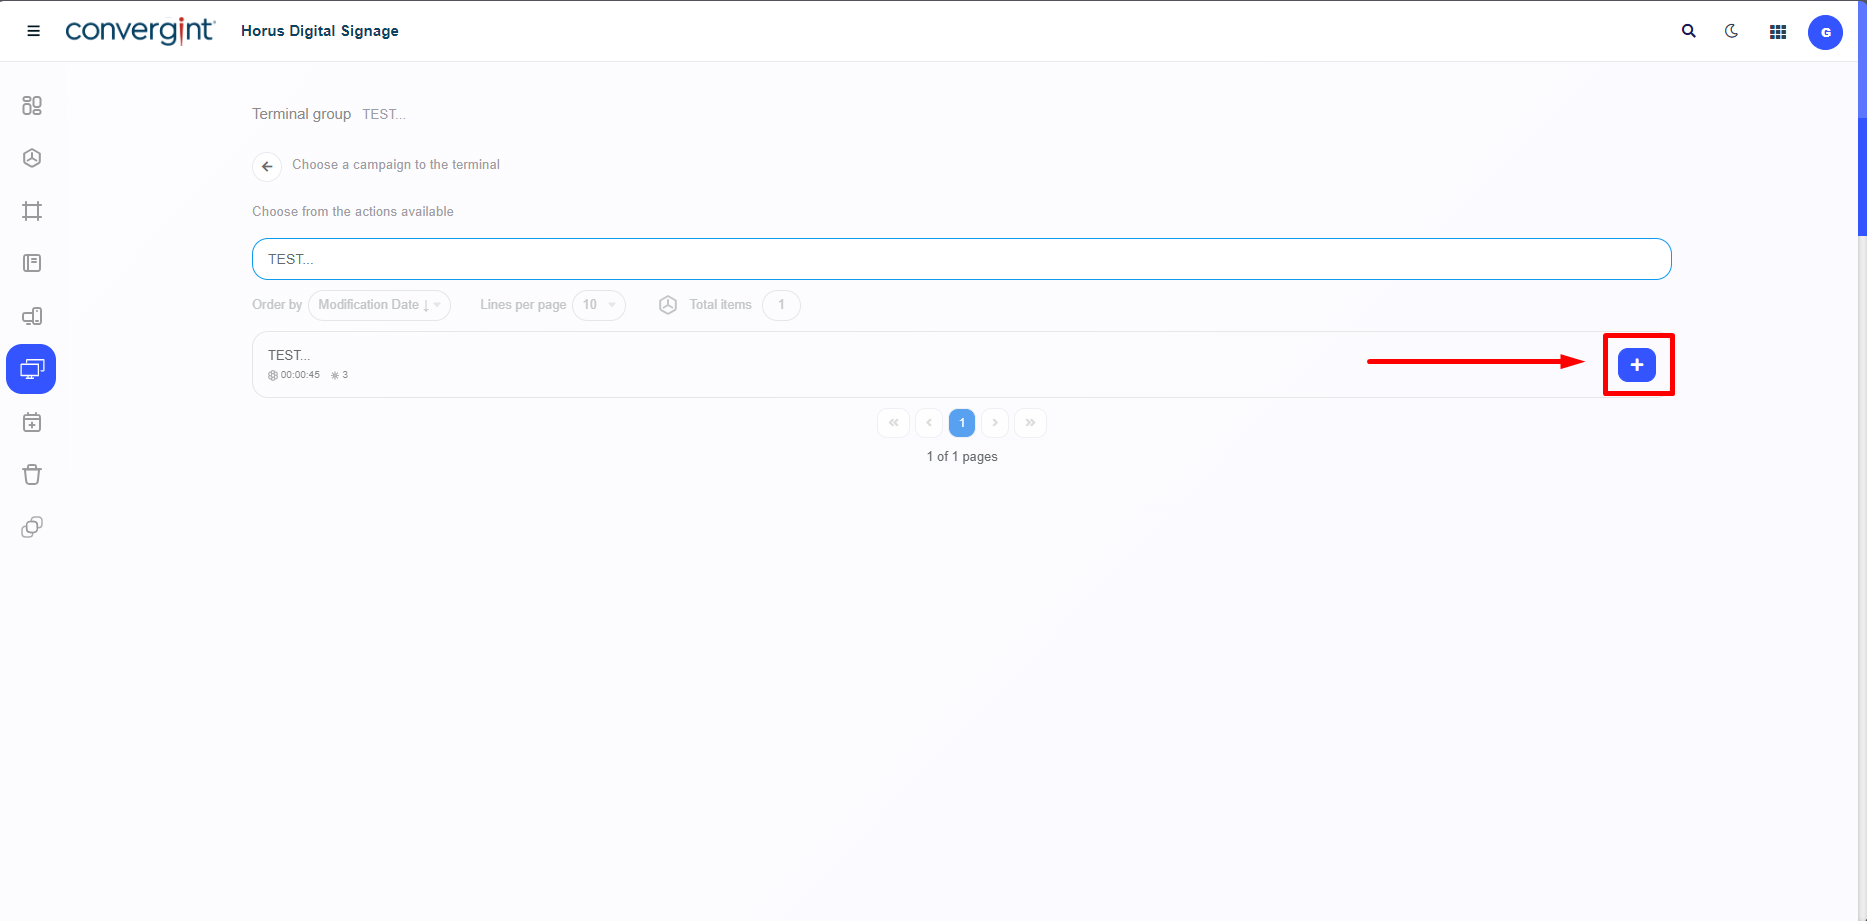1867x921 pixels.
Task: Open the calendar schedule sidebar icon
Action: click(x=32, y=423)
